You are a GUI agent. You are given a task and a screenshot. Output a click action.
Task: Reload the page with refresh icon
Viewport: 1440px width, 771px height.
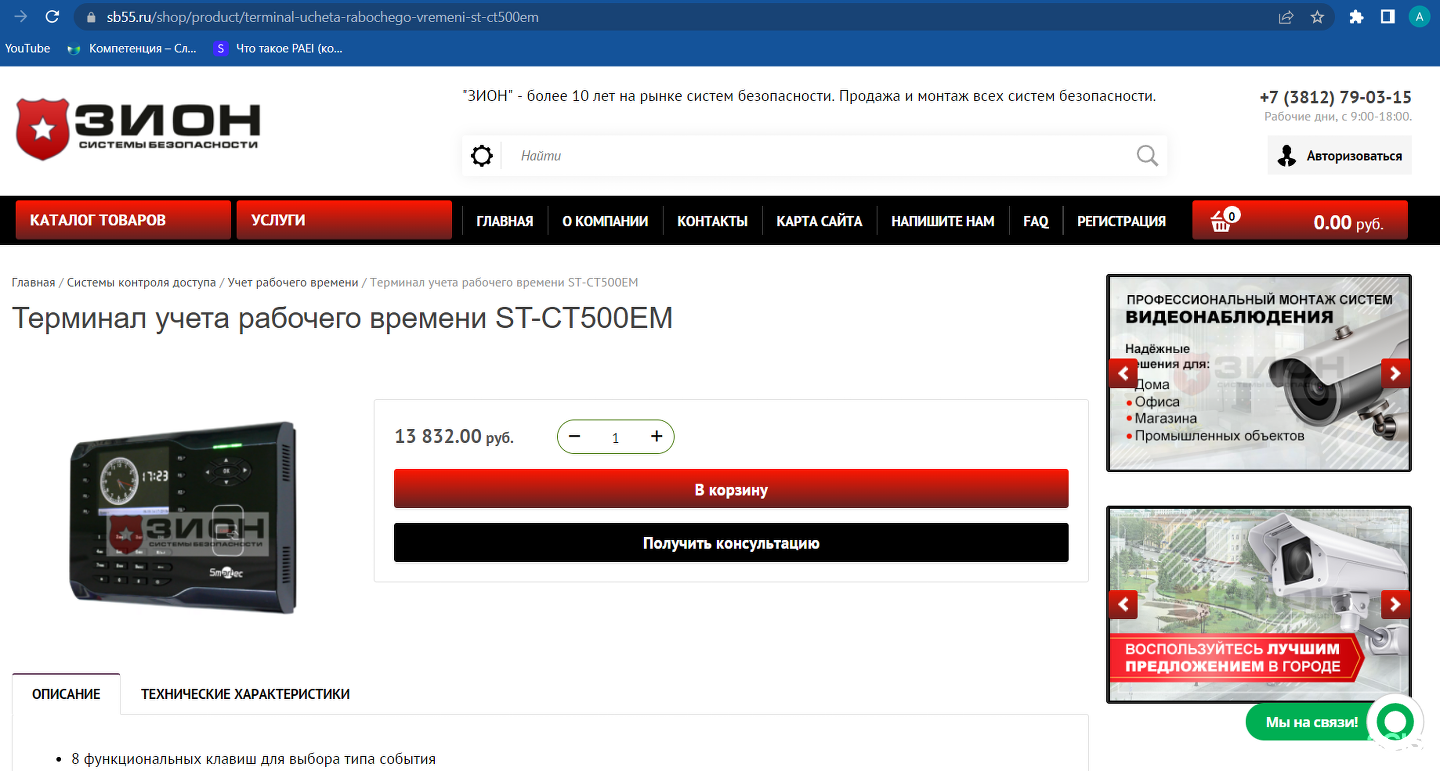click(x=53, y=17)
